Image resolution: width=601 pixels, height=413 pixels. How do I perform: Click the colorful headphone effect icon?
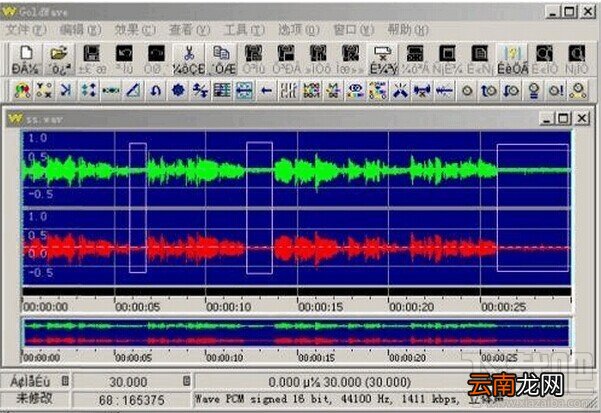(22, 90)
